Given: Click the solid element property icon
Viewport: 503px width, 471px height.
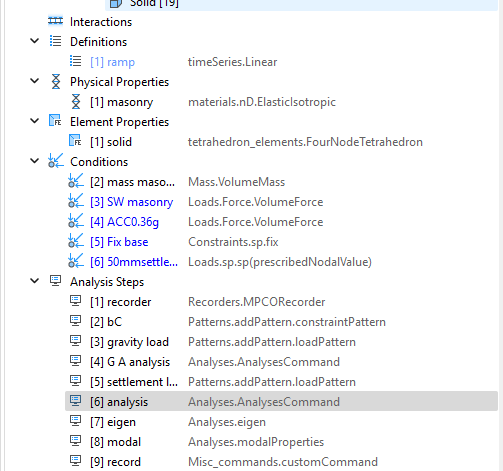Looking at the screenshot, I should pyautogui.click(x=75, y=141).
